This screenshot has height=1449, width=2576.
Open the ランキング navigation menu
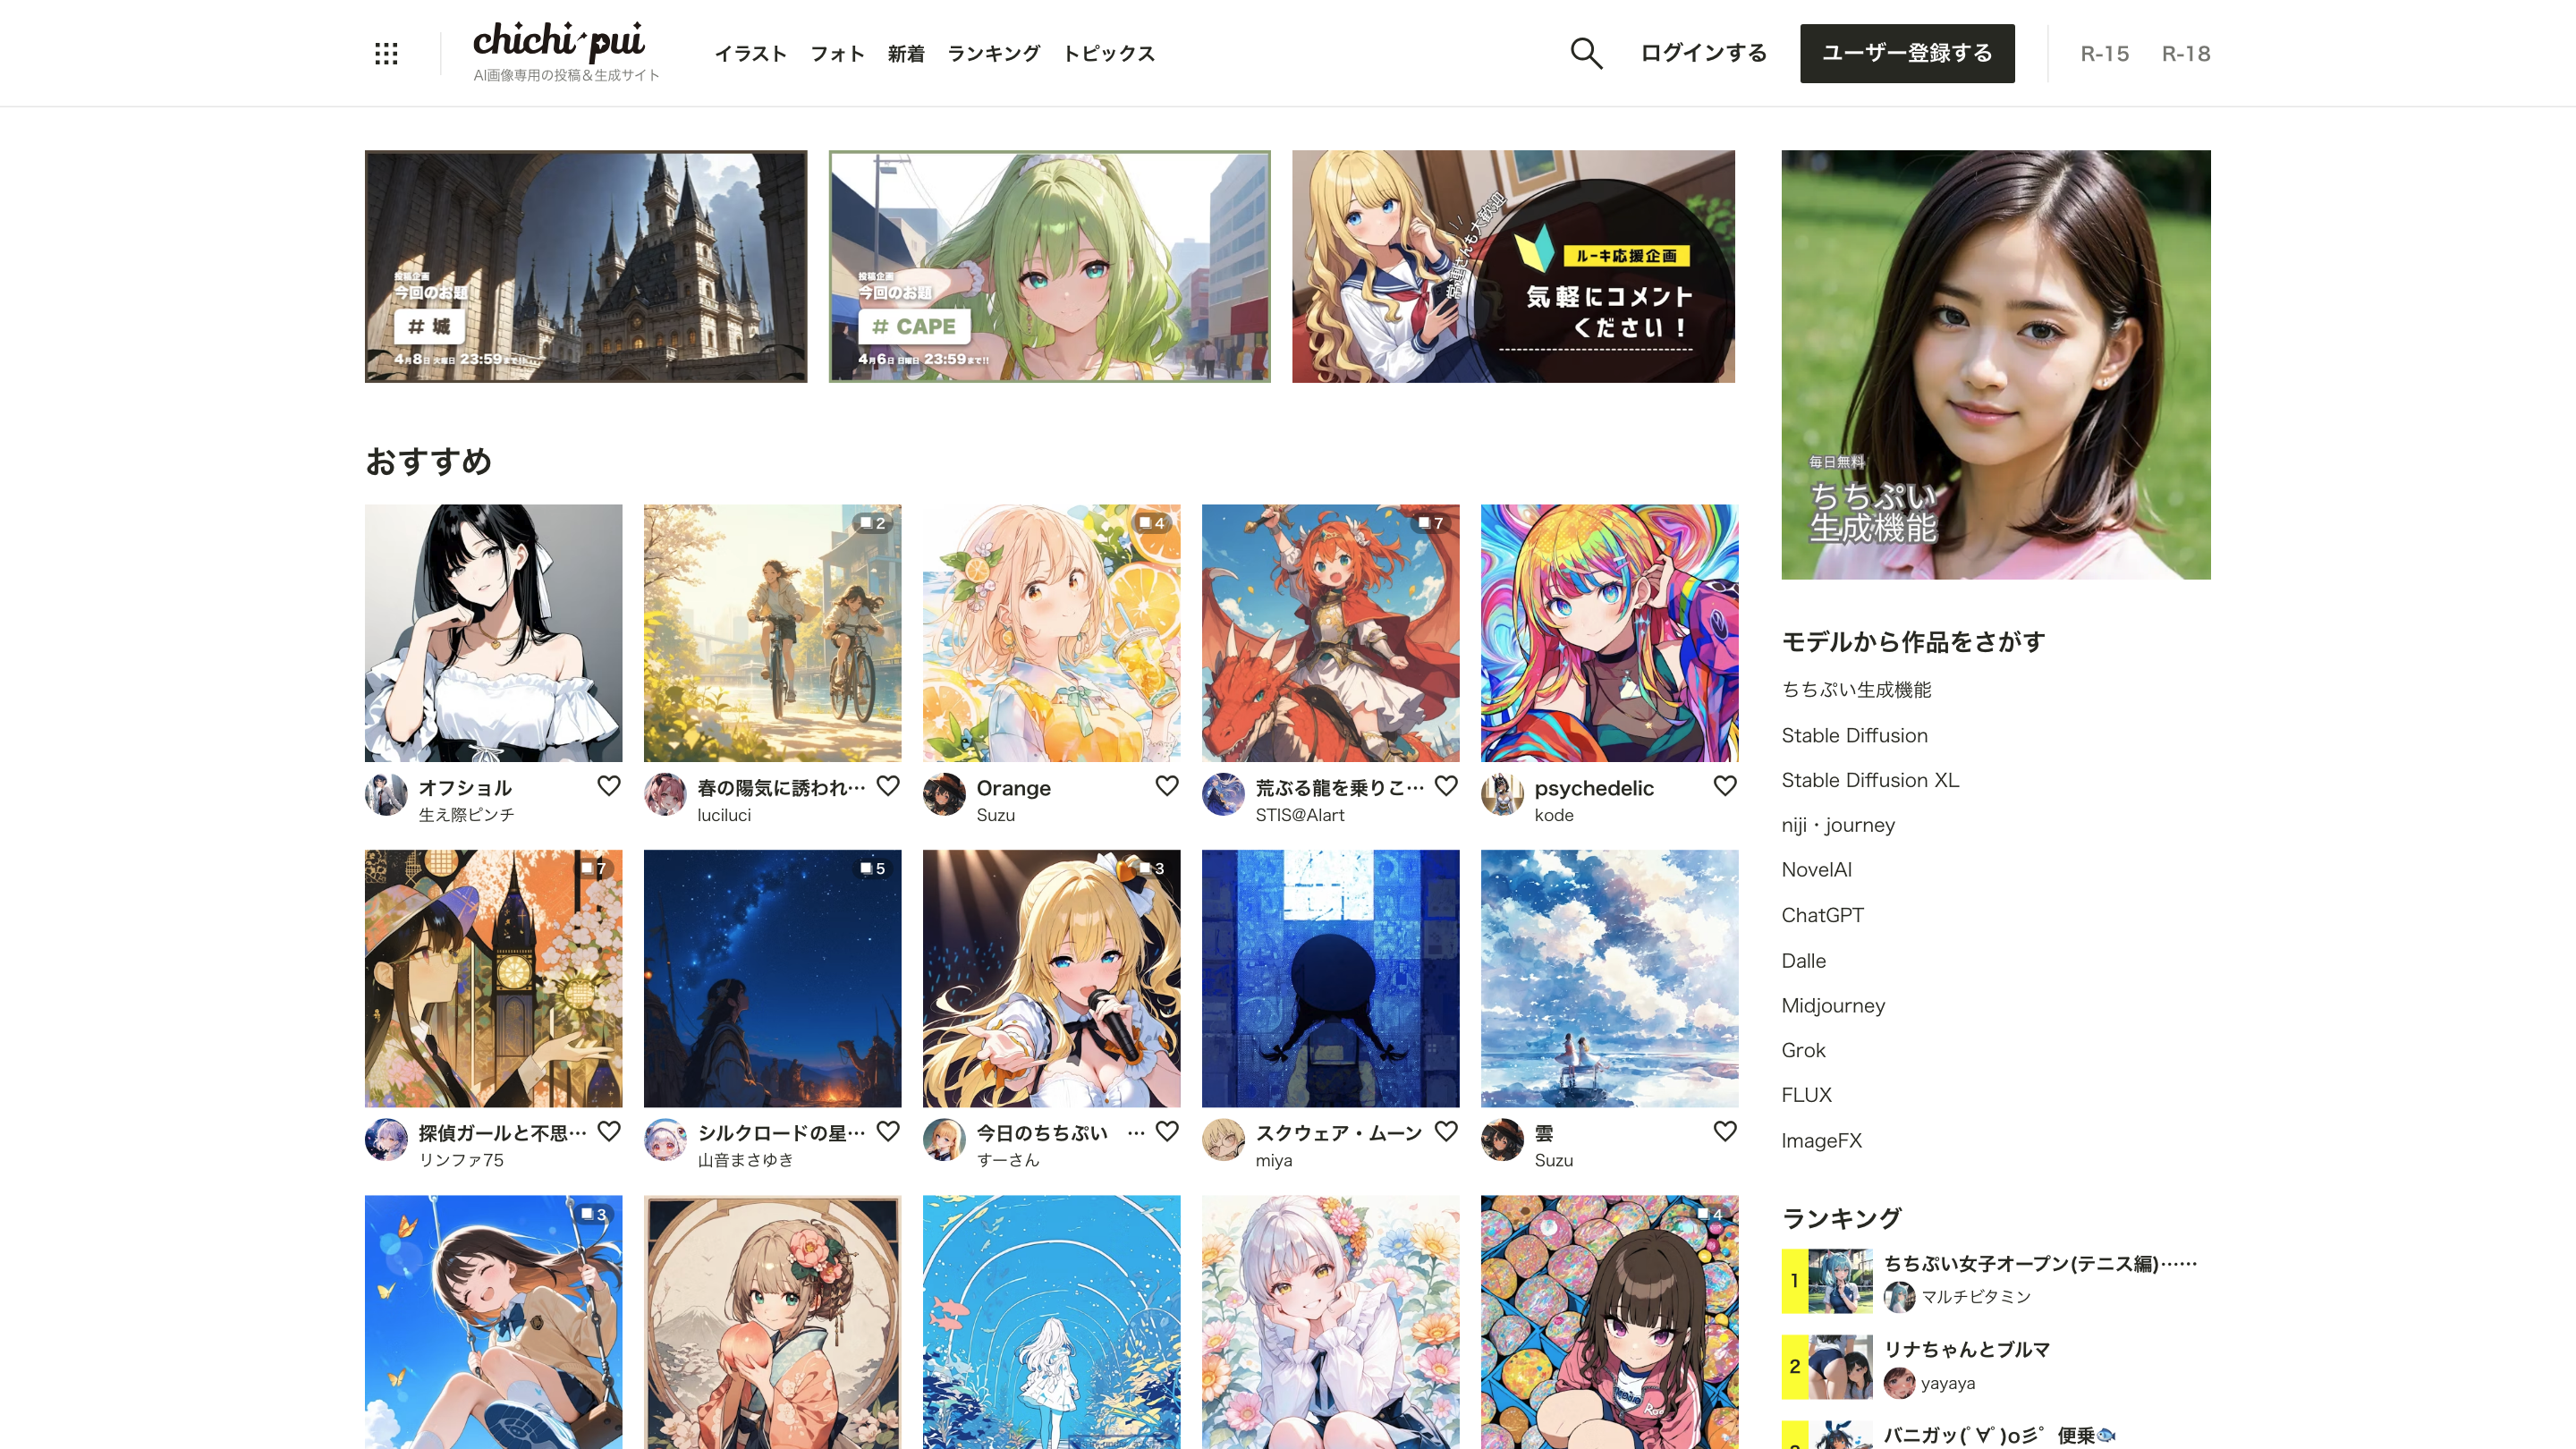(993, 53)
